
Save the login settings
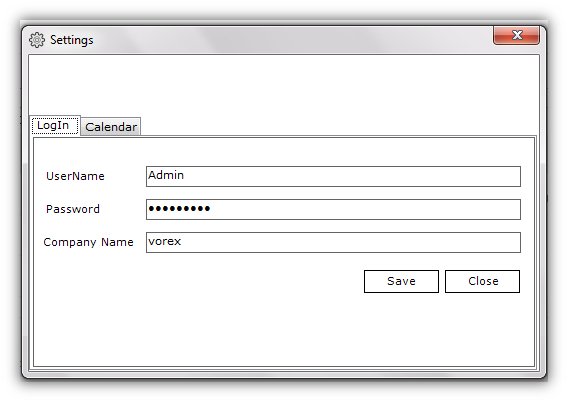(x=401, y=281)
